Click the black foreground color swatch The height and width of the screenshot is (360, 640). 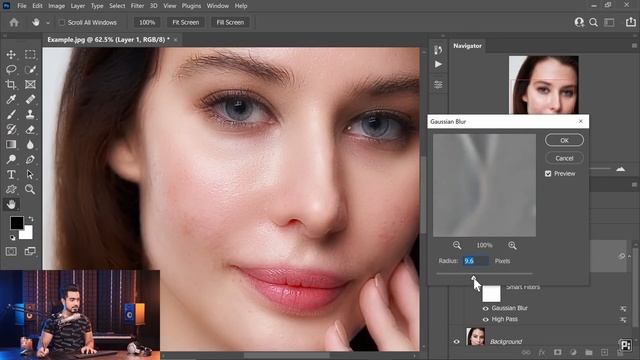[x=16, y=222]
